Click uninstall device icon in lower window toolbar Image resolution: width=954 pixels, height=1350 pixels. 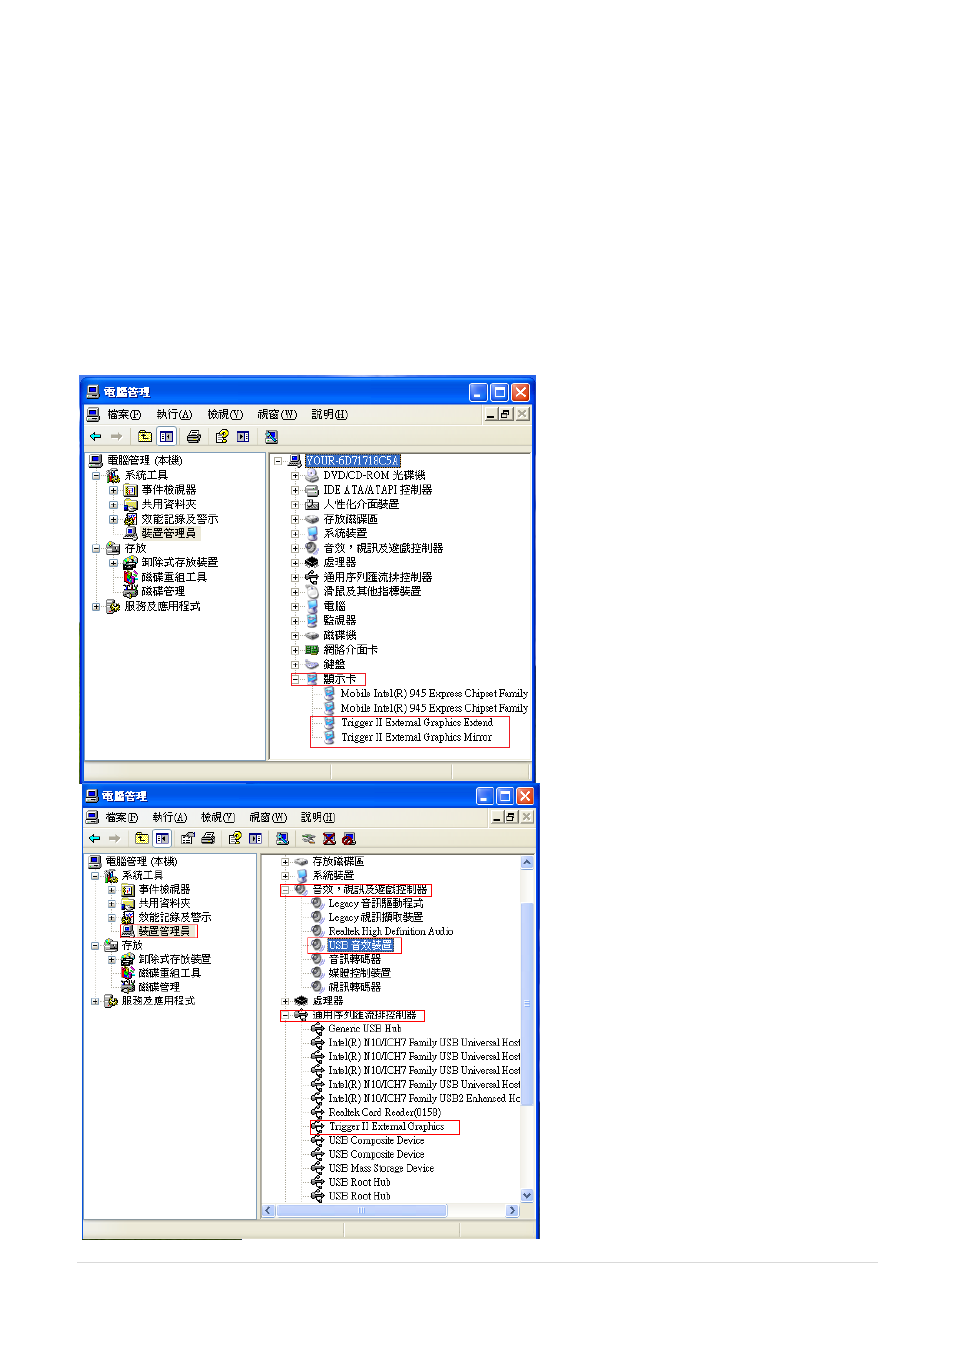point(329,838)
